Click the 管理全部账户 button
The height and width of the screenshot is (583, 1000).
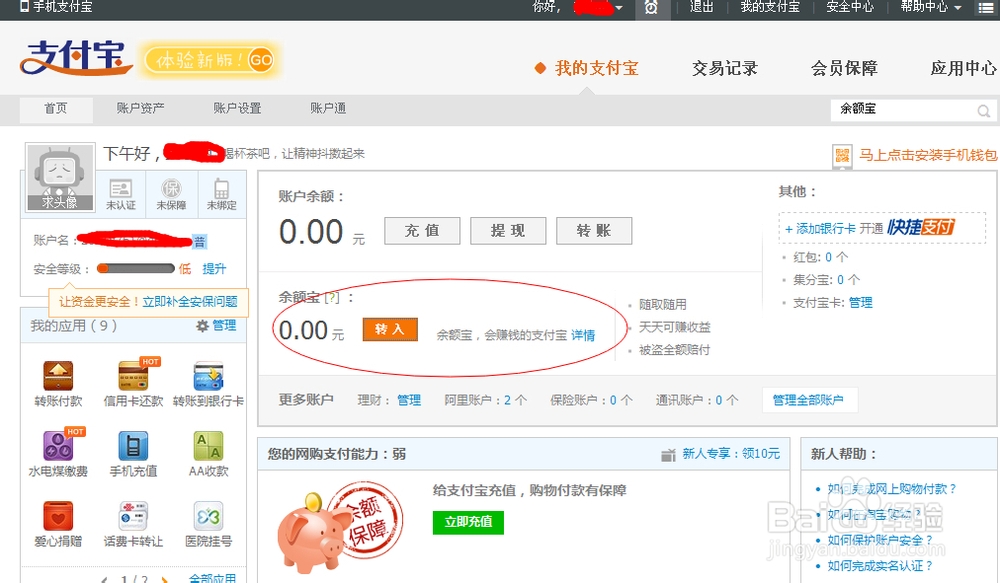click(809, 400)
